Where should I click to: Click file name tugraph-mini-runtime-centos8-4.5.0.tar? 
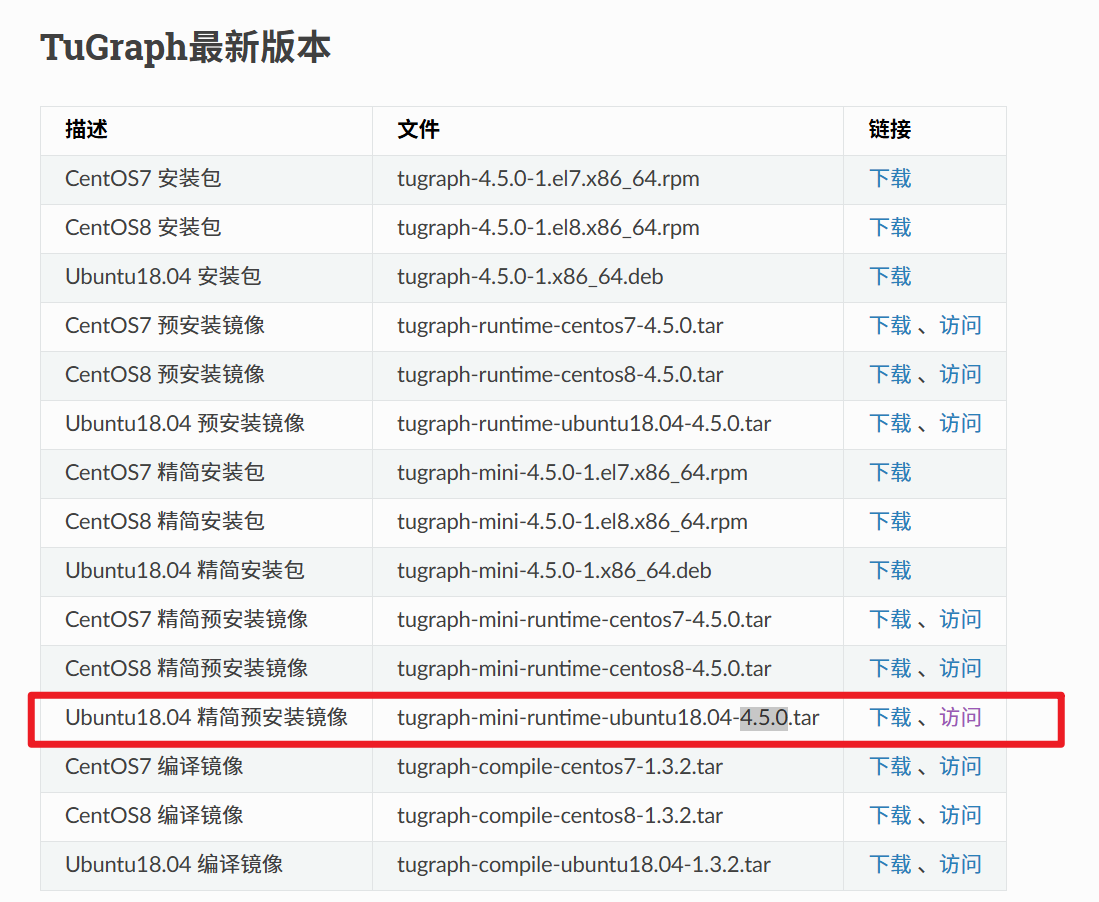click(x=584, y=670)
